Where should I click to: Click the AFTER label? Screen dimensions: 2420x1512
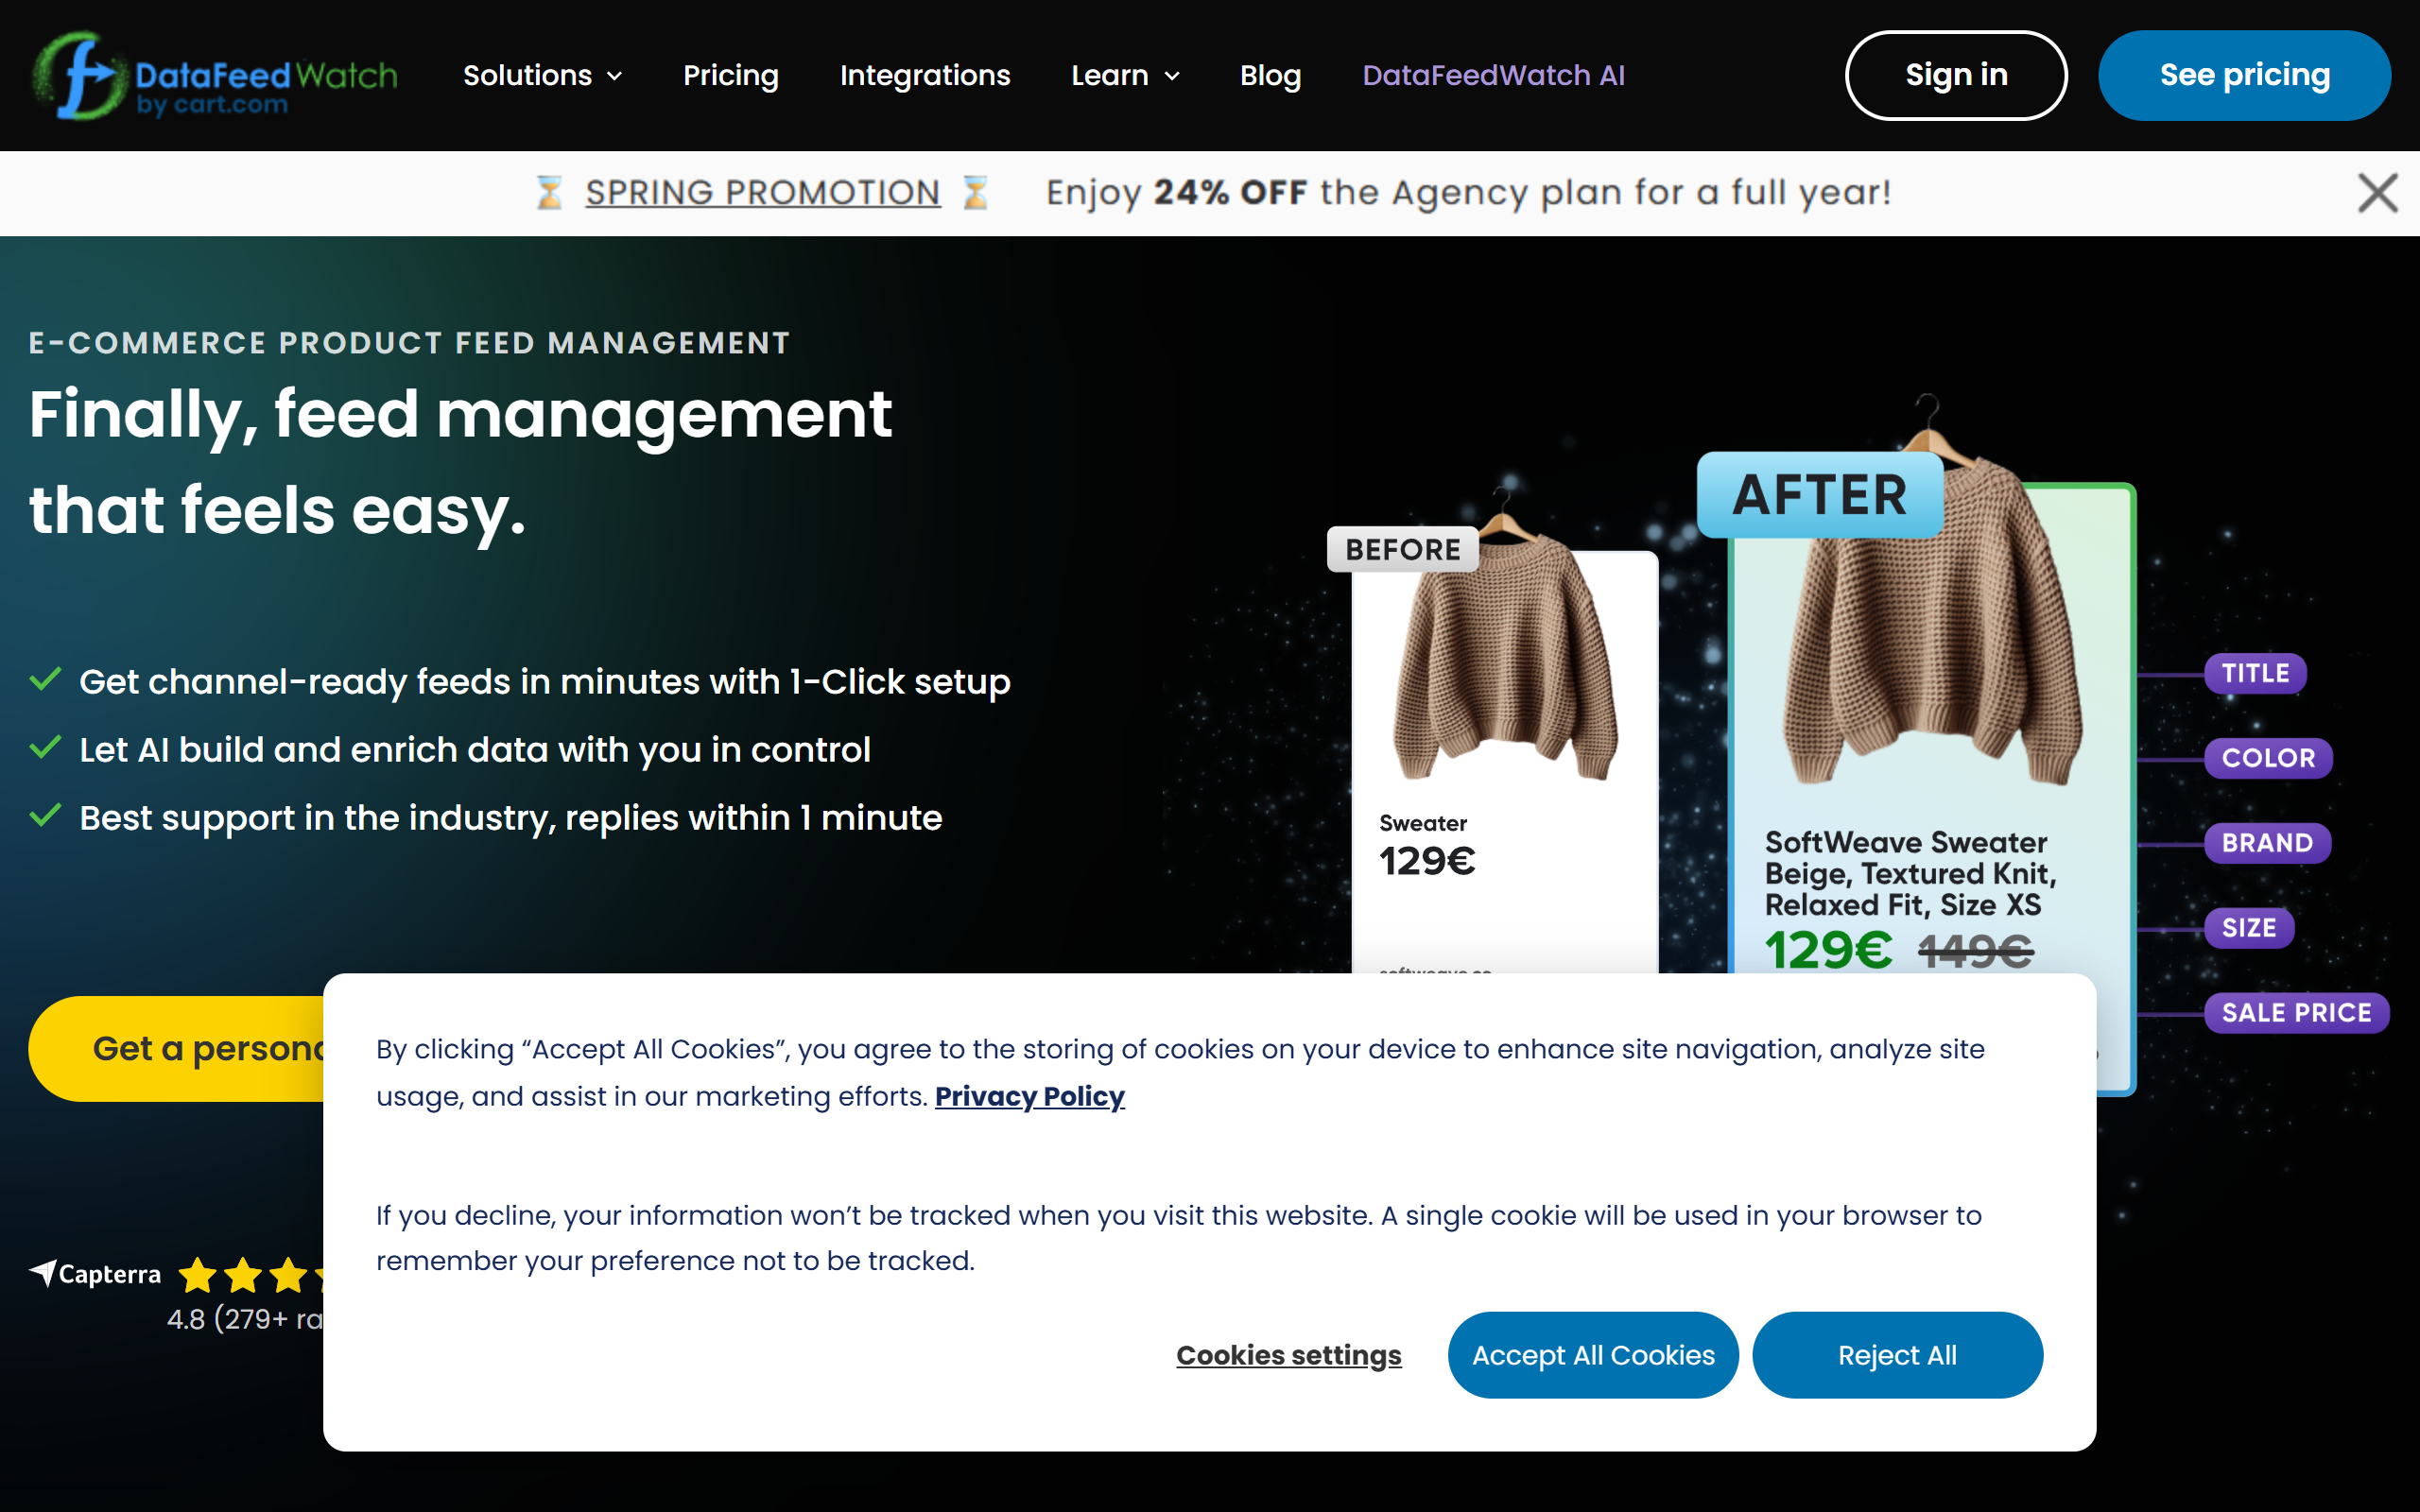pyautogui.click(x=1820, y=495)
